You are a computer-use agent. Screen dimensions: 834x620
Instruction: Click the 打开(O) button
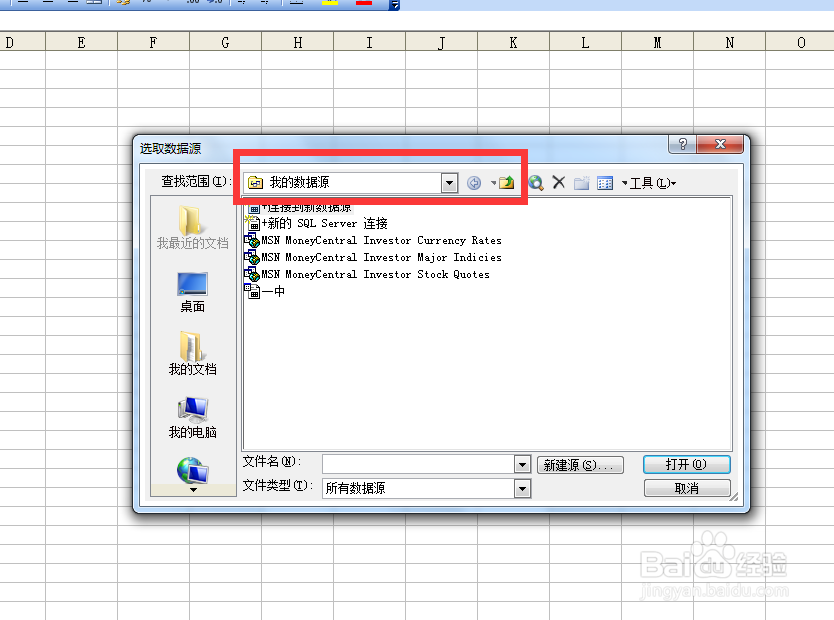point(687,465)
